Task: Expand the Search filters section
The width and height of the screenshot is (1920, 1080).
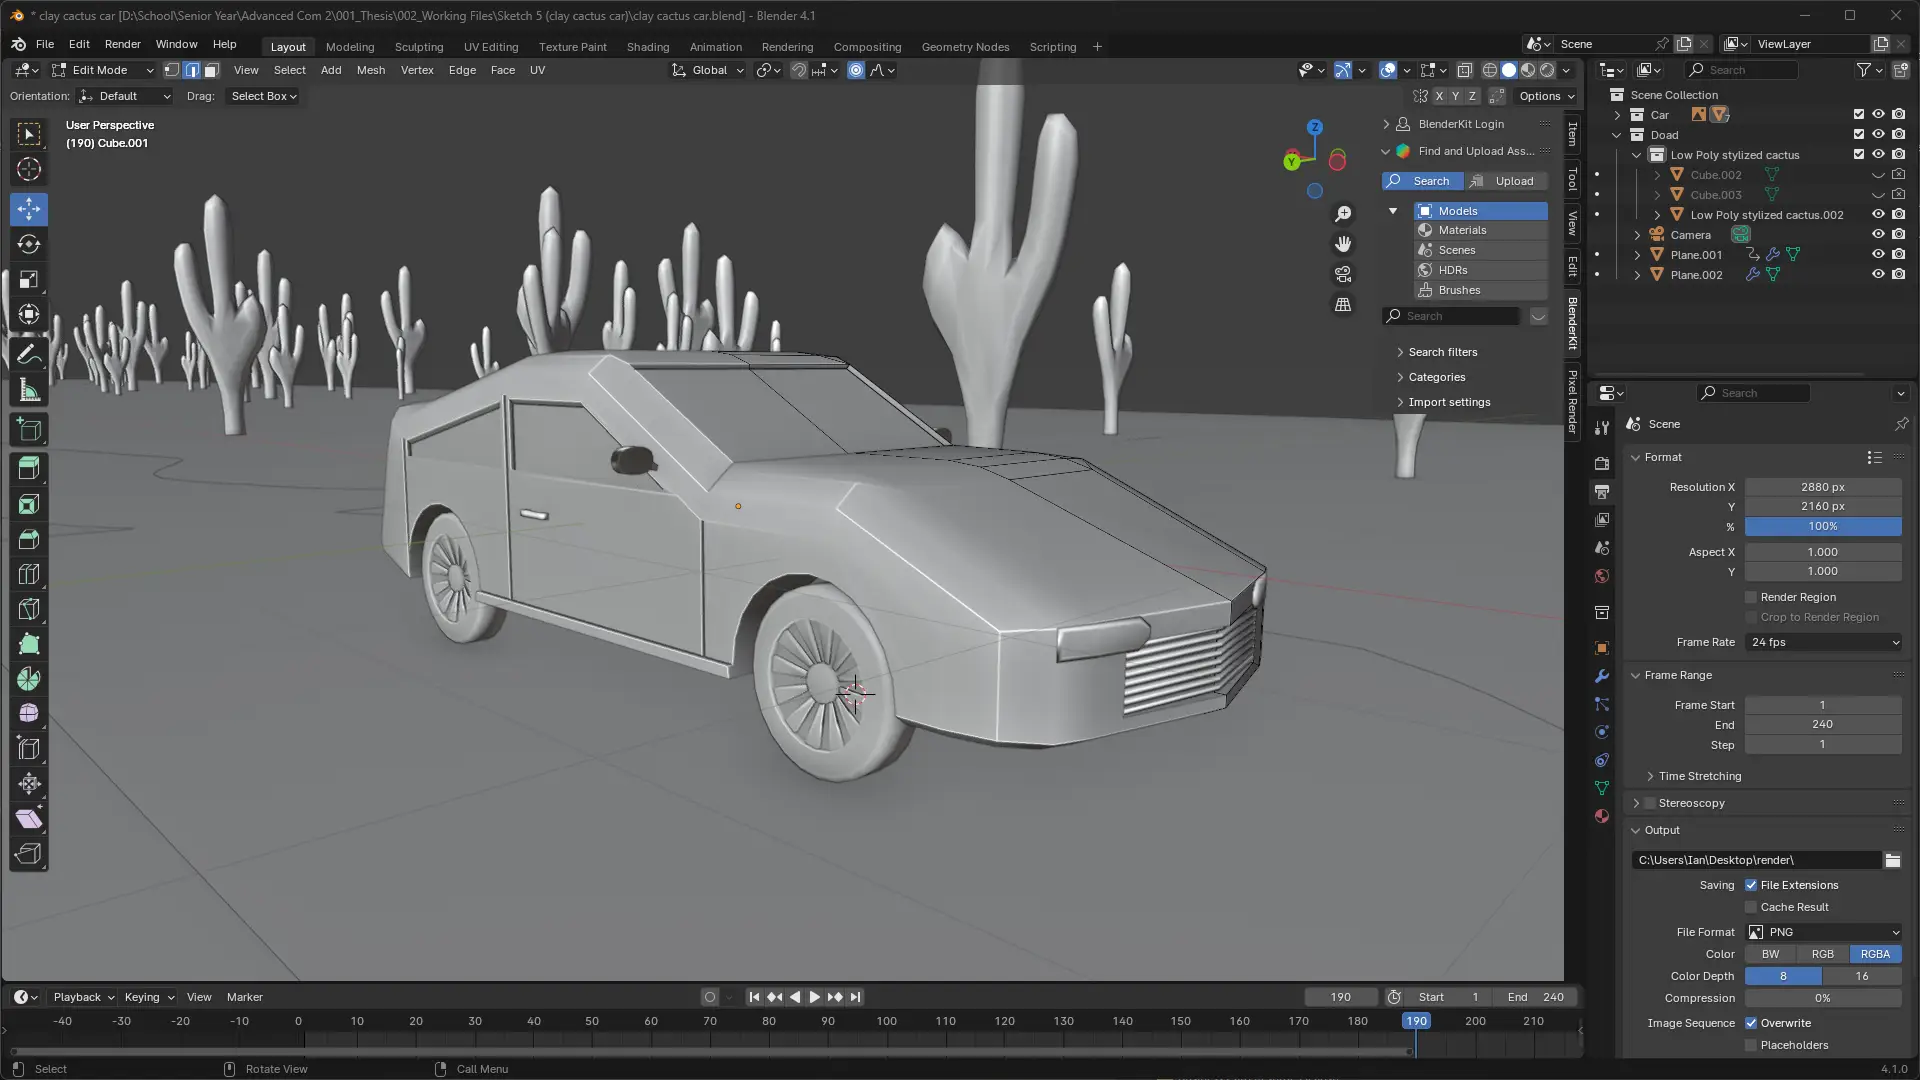Action: point(1442,352)
